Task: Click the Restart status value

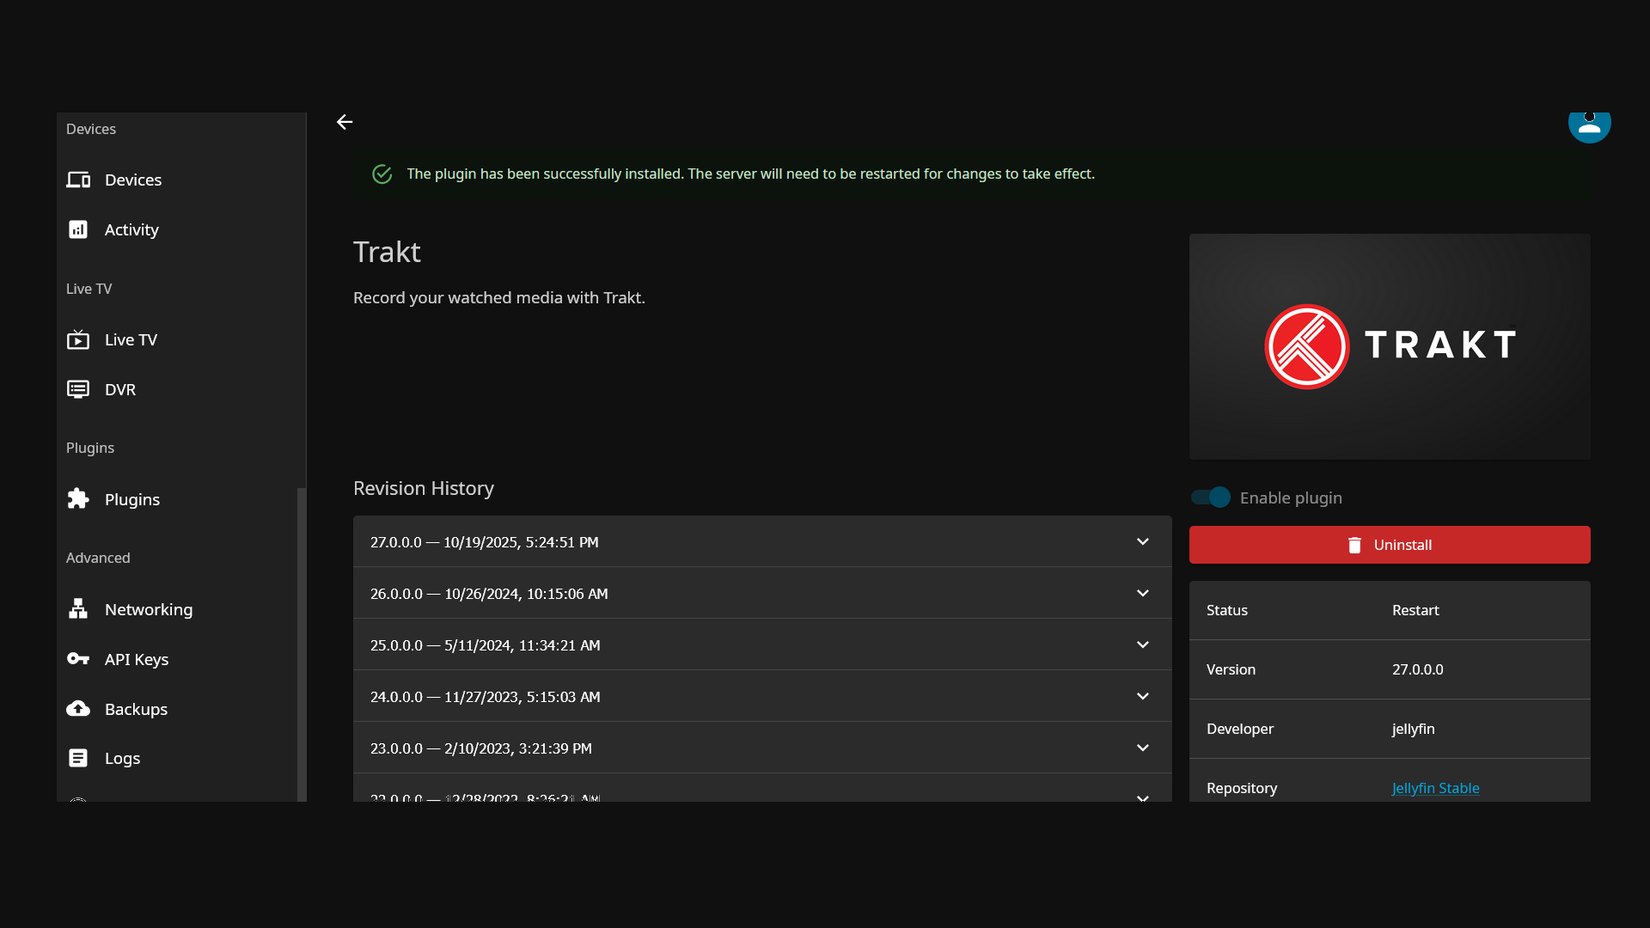Action: click(1415, 610)
